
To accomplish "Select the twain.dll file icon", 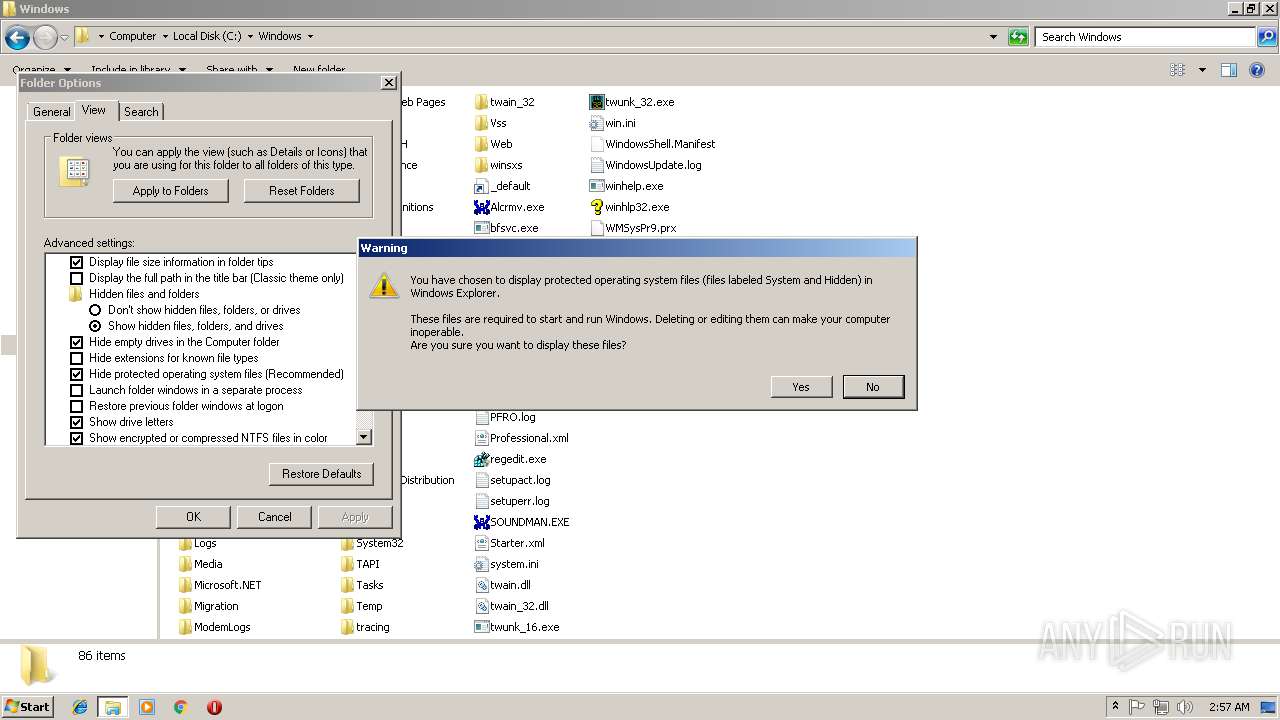I will pyautogui.click(x=481, y=585).
